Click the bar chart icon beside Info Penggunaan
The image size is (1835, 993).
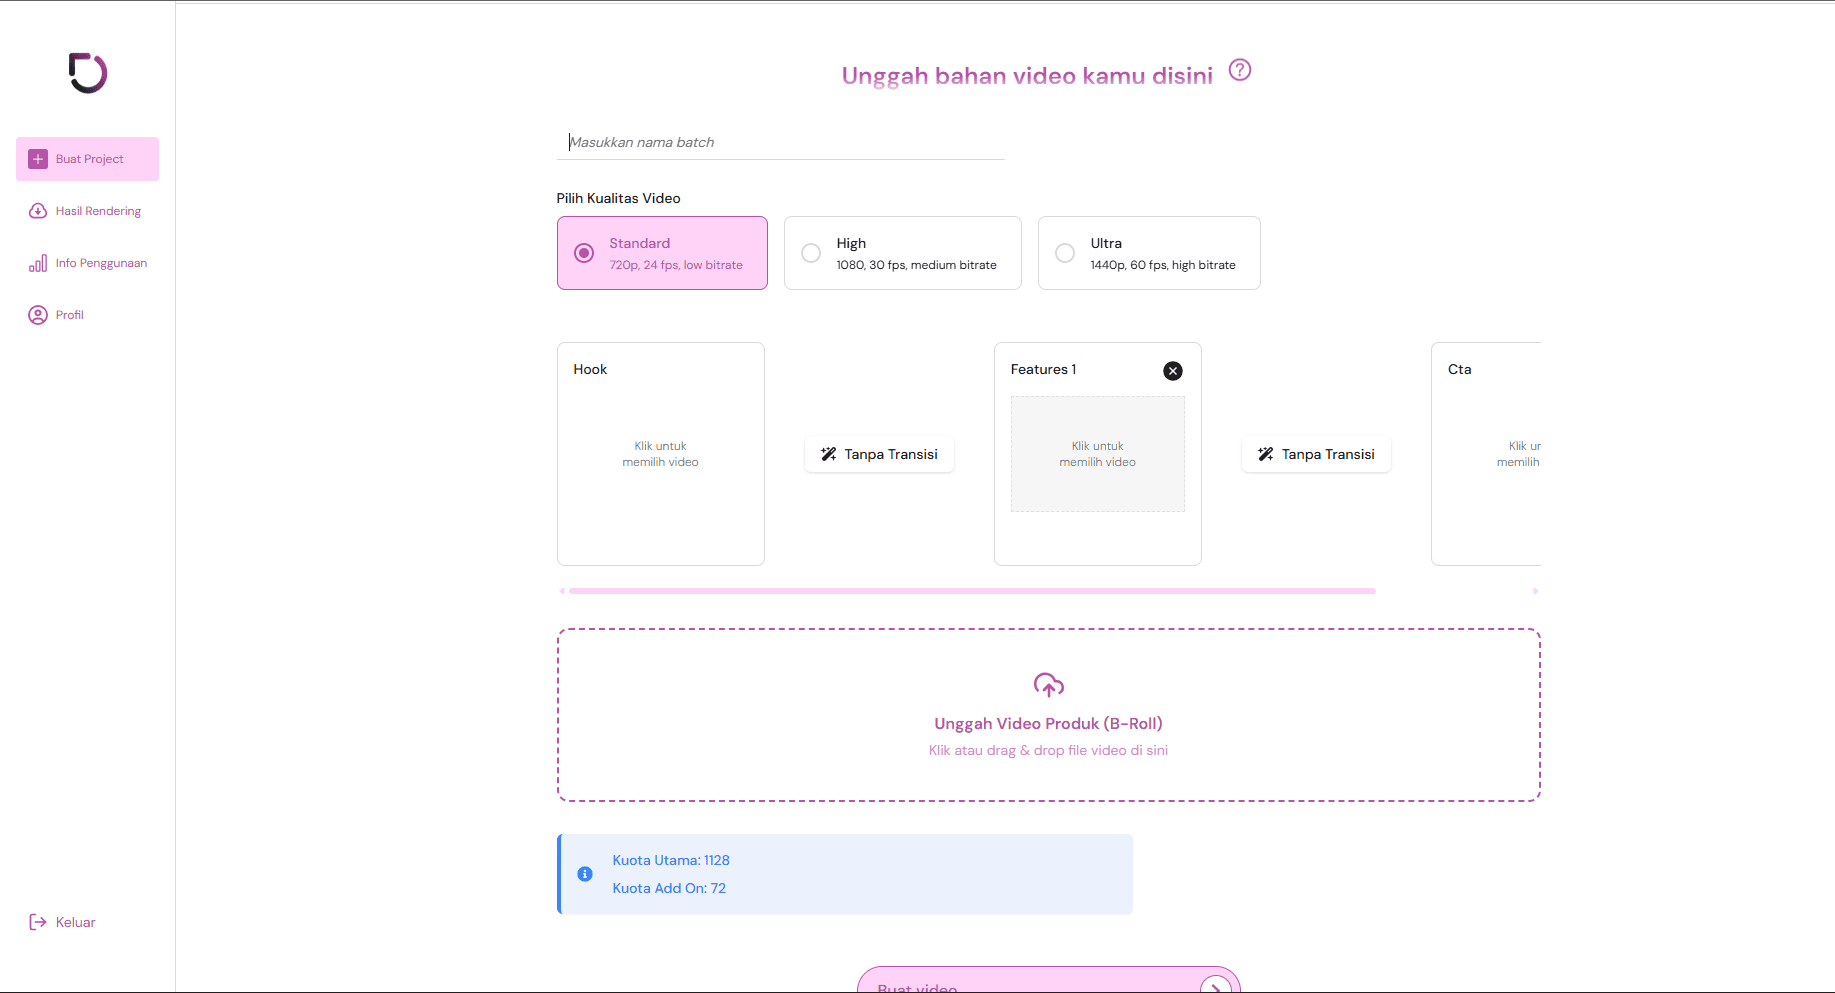coord(38,263)
